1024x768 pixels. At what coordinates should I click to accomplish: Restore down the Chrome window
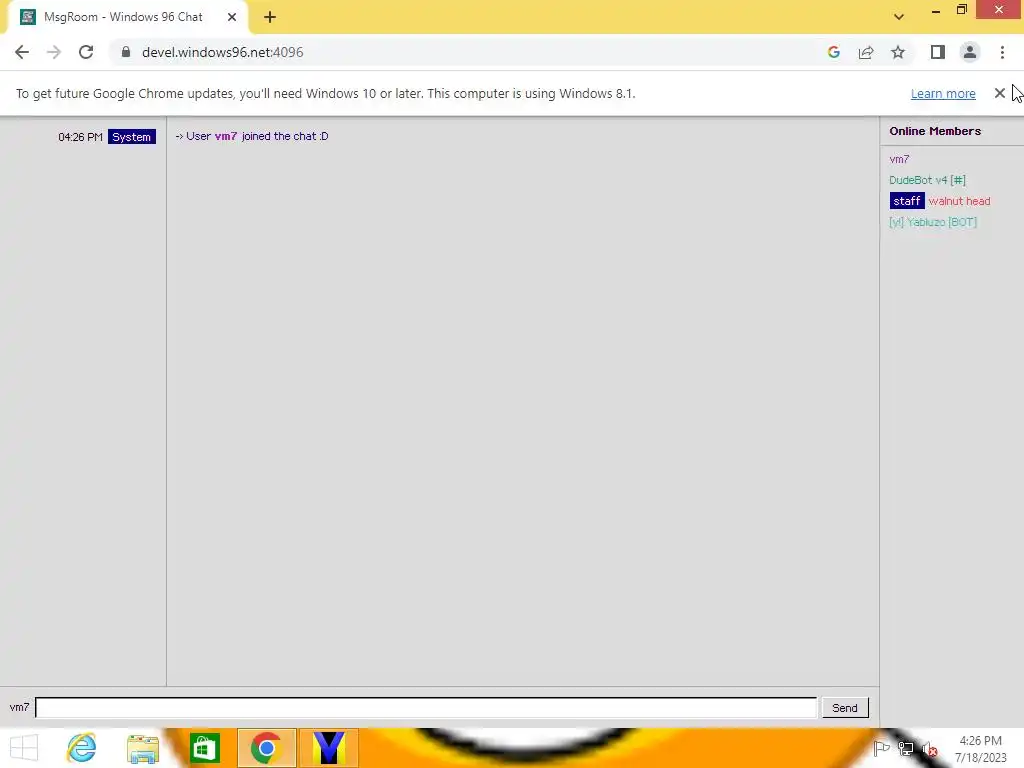point(962,10)
